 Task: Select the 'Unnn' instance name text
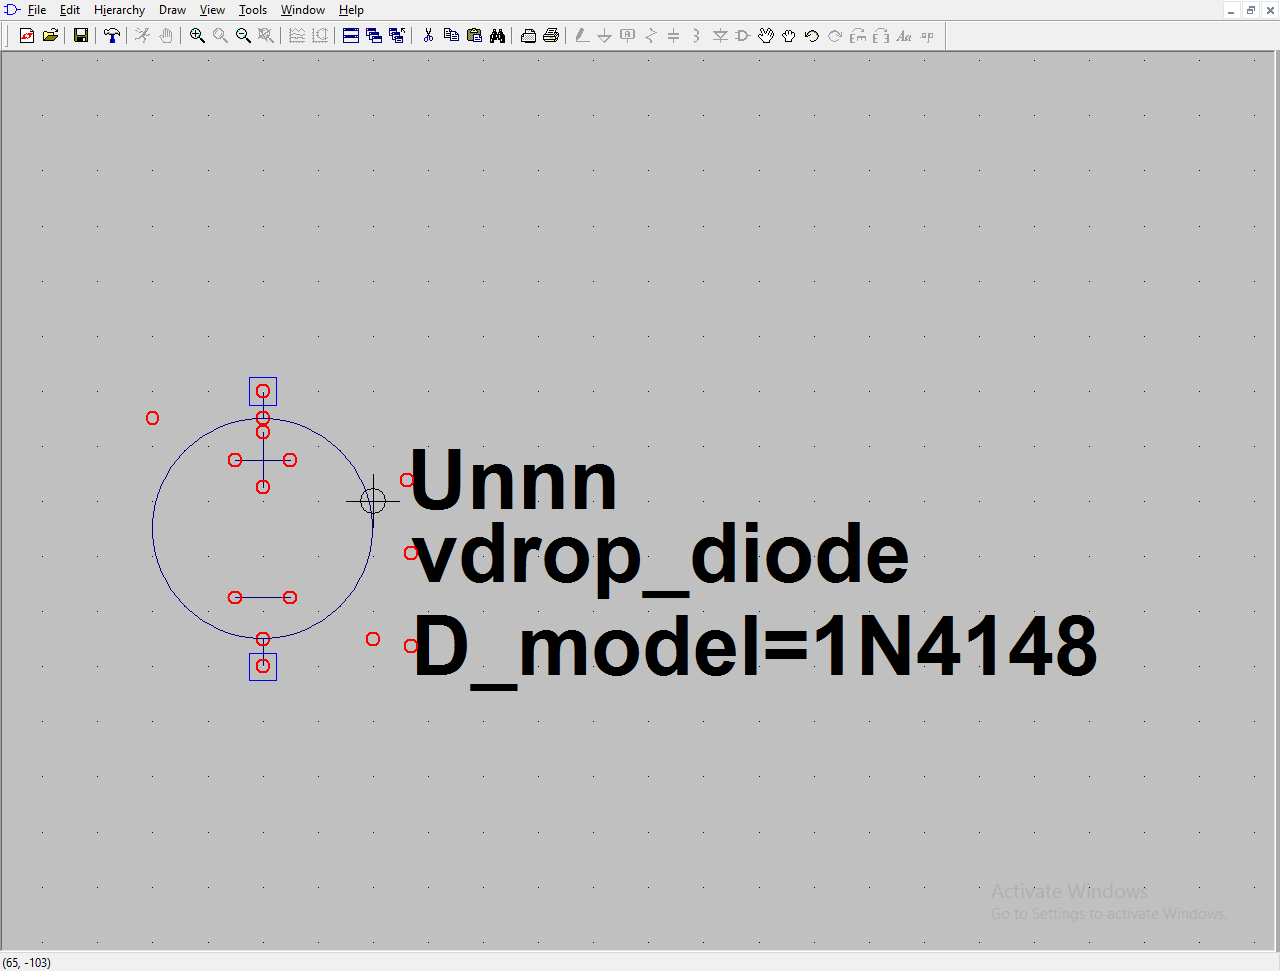pyautogui.click(x=514, y=481)
